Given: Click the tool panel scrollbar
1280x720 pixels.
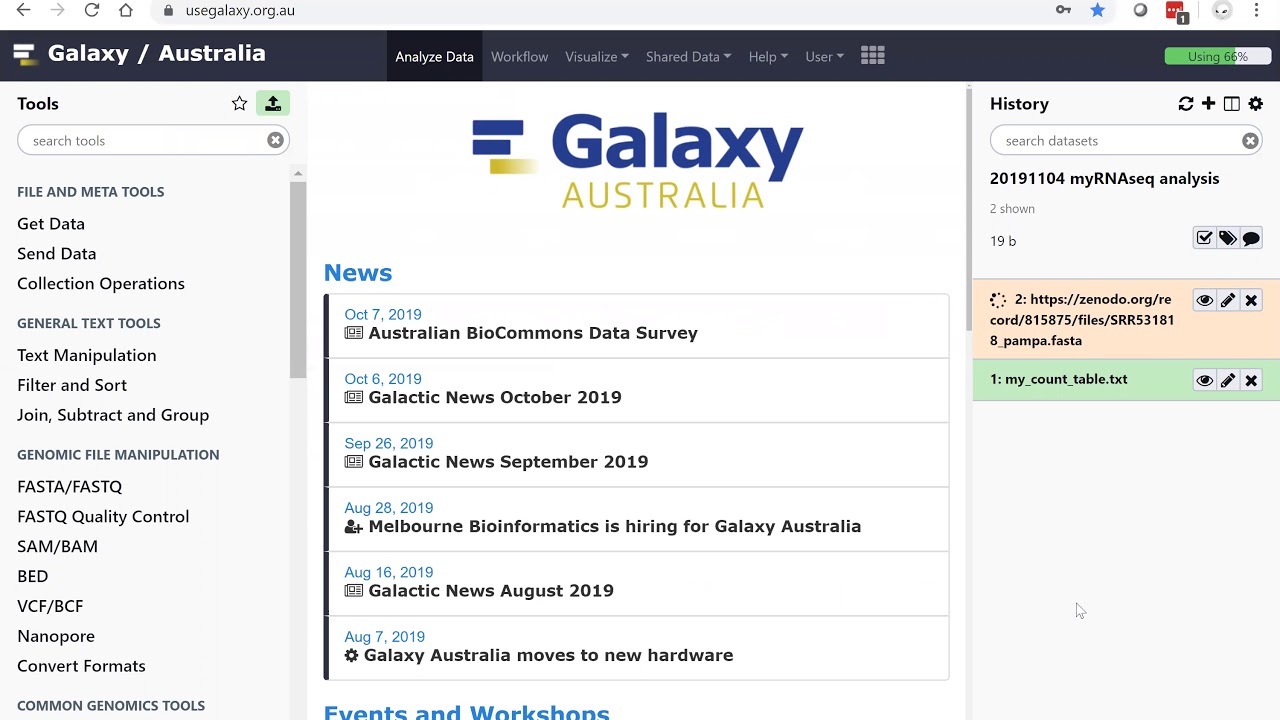Looking at the screenshot, I should click(297, 280).
